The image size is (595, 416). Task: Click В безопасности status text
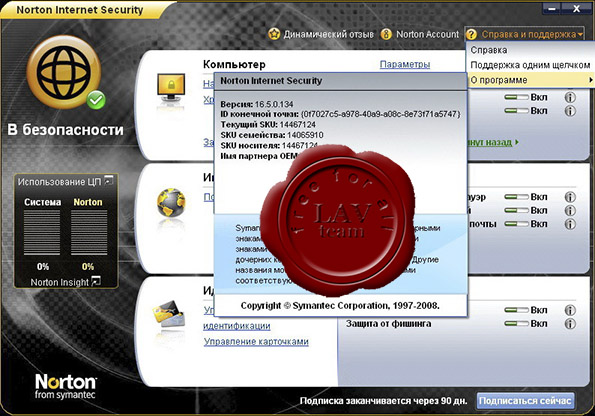(65, 130)
